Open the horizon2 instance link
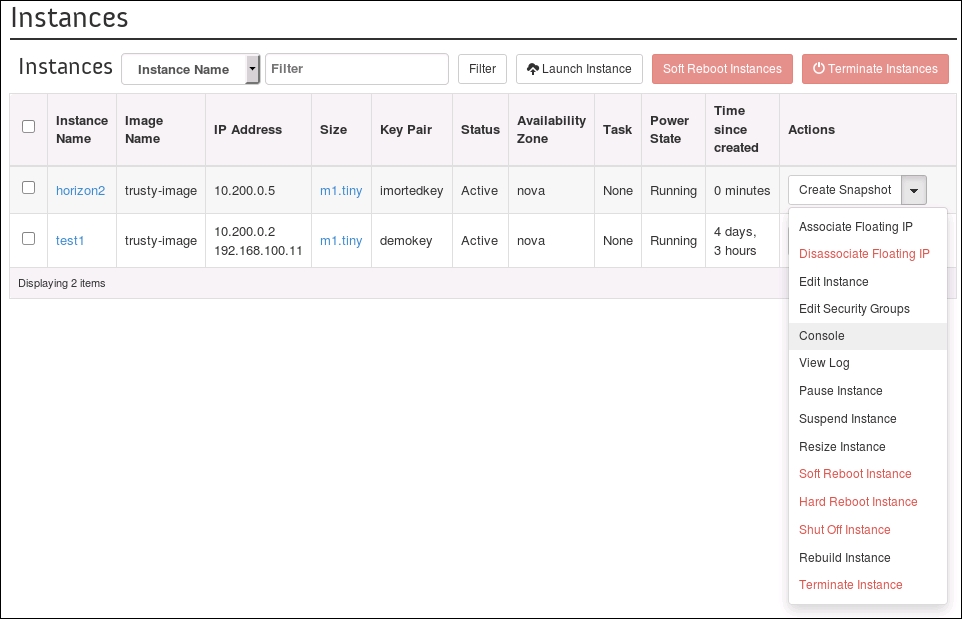The width and height of the screenshot is (962, 619). (80, 190)
